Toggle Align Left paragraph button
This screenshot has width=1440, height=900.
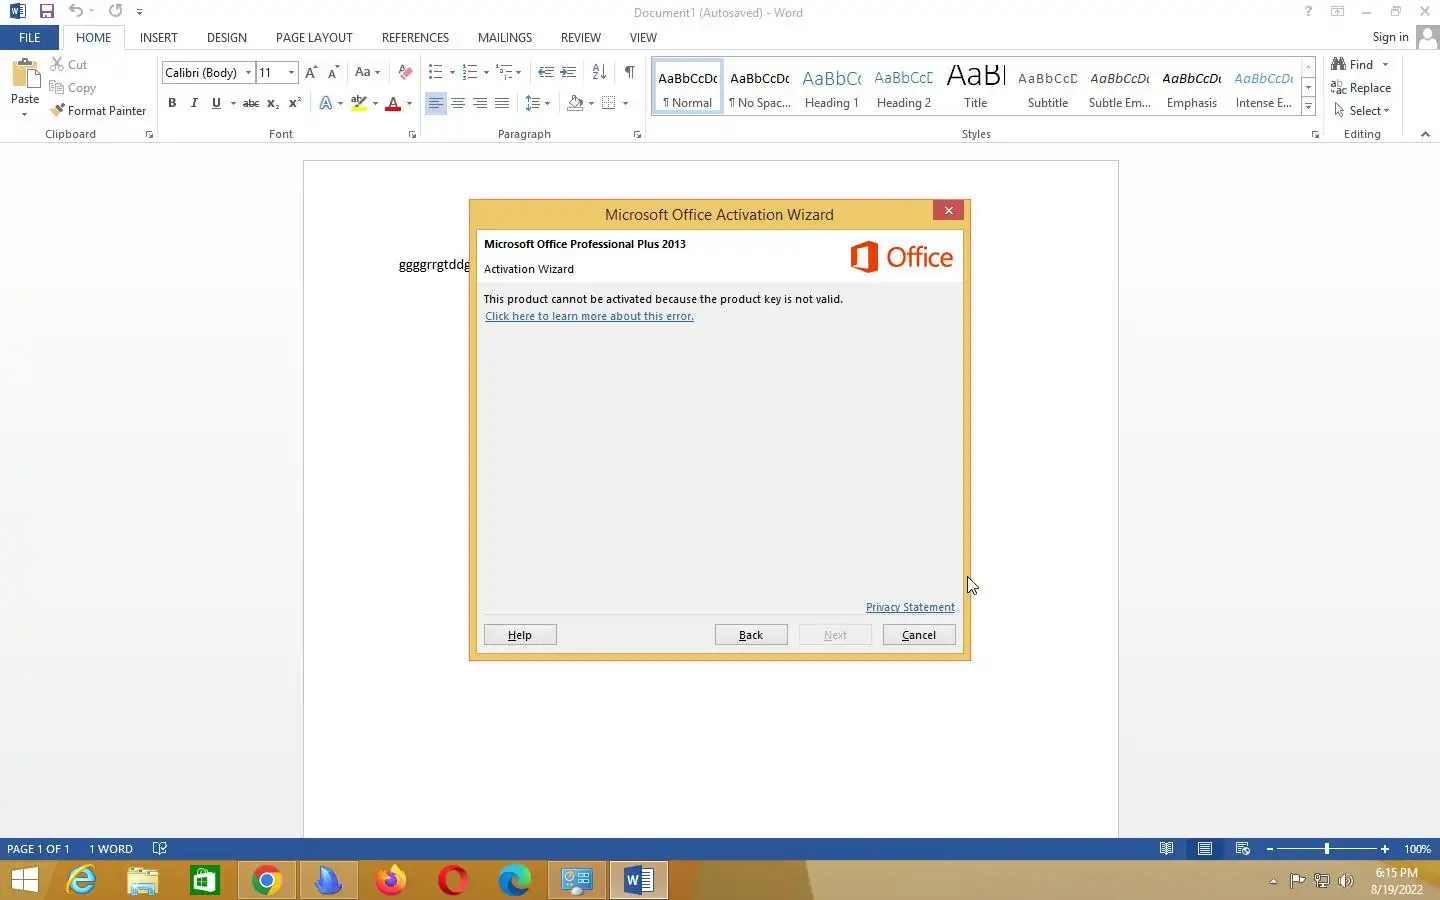pyautogui.click(x=436, y=103)
